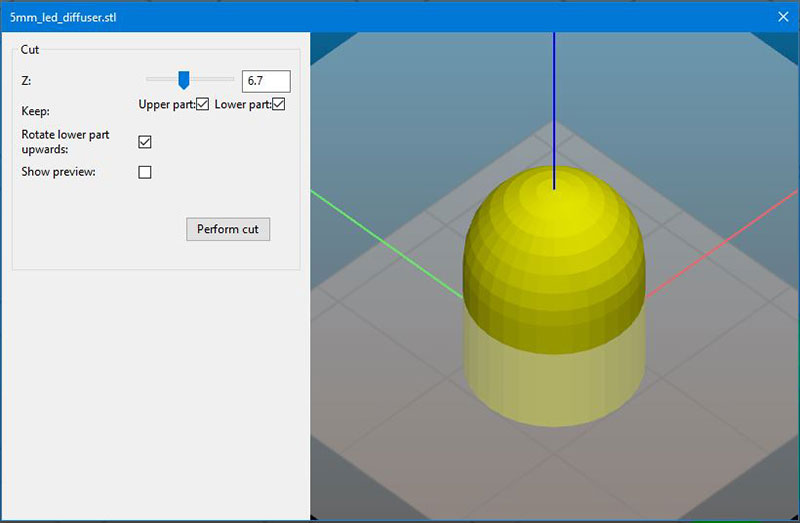The height and width of the screenshot is (523, 800).
Task: Click the "Rotate lower part upwards:" label
Action: point(65,141)
